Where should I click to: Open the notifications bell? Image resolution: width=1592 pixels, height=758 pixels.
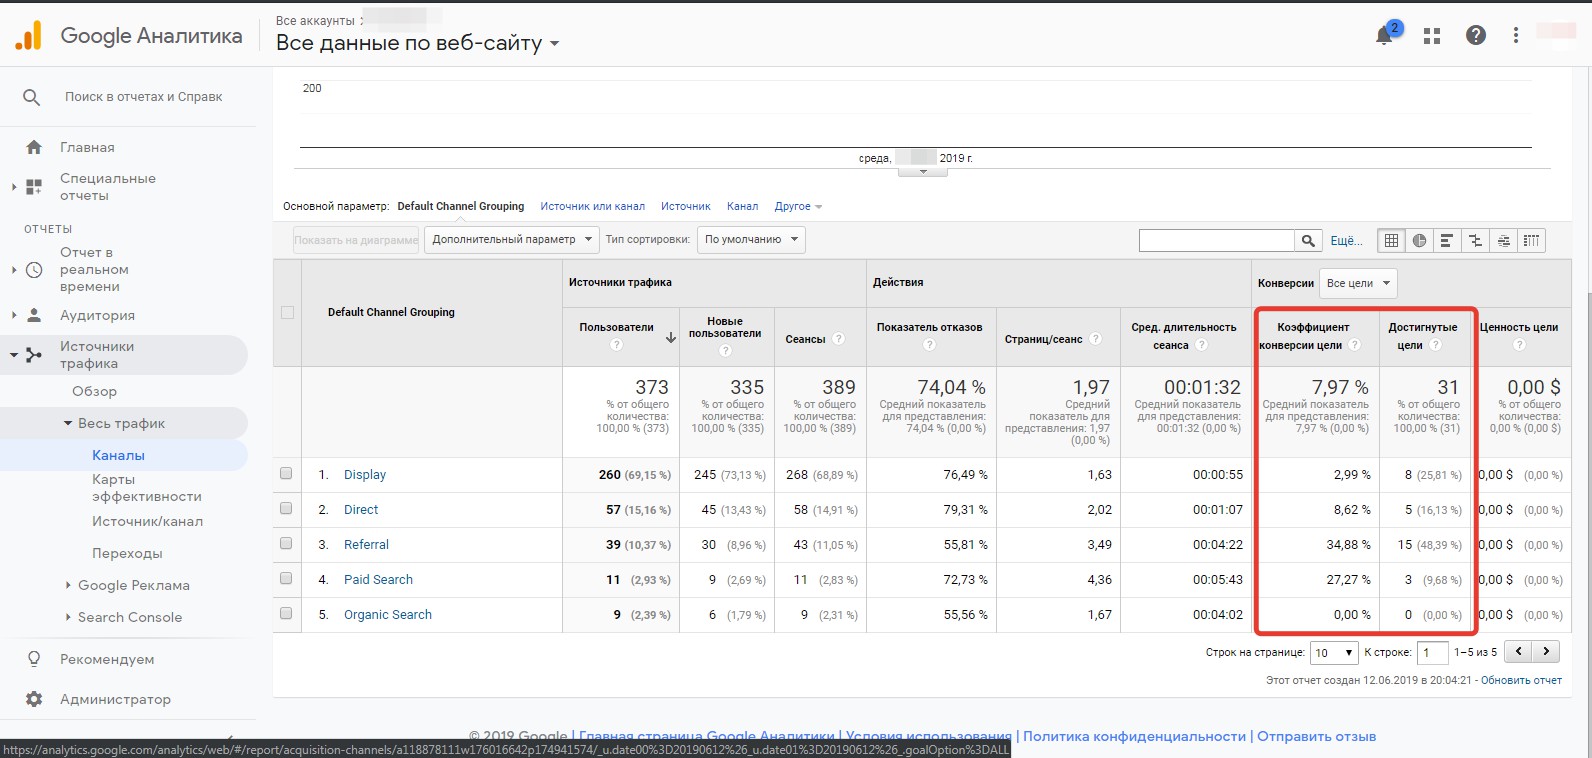1385,35
